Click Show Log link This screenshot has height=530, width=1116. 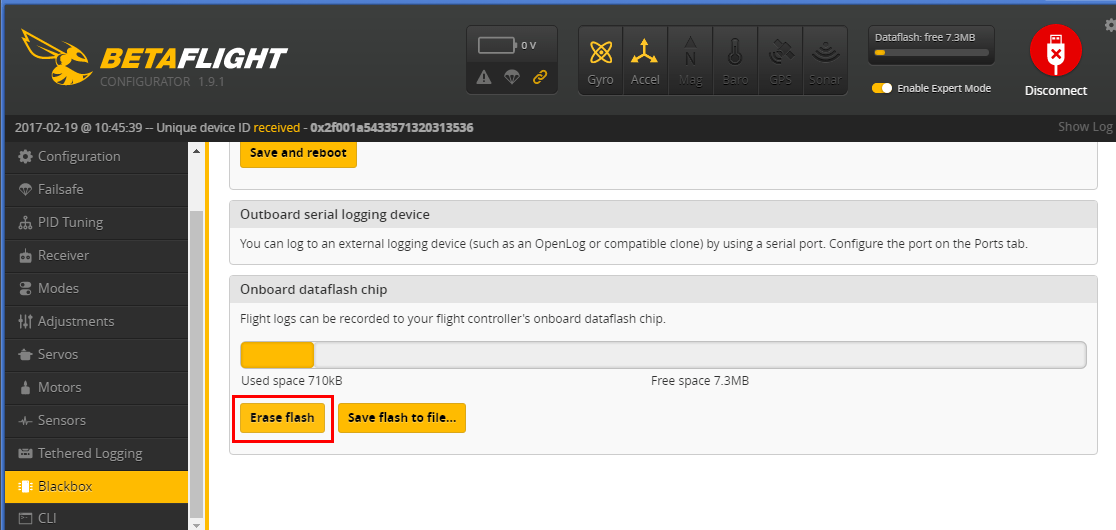1084,127
